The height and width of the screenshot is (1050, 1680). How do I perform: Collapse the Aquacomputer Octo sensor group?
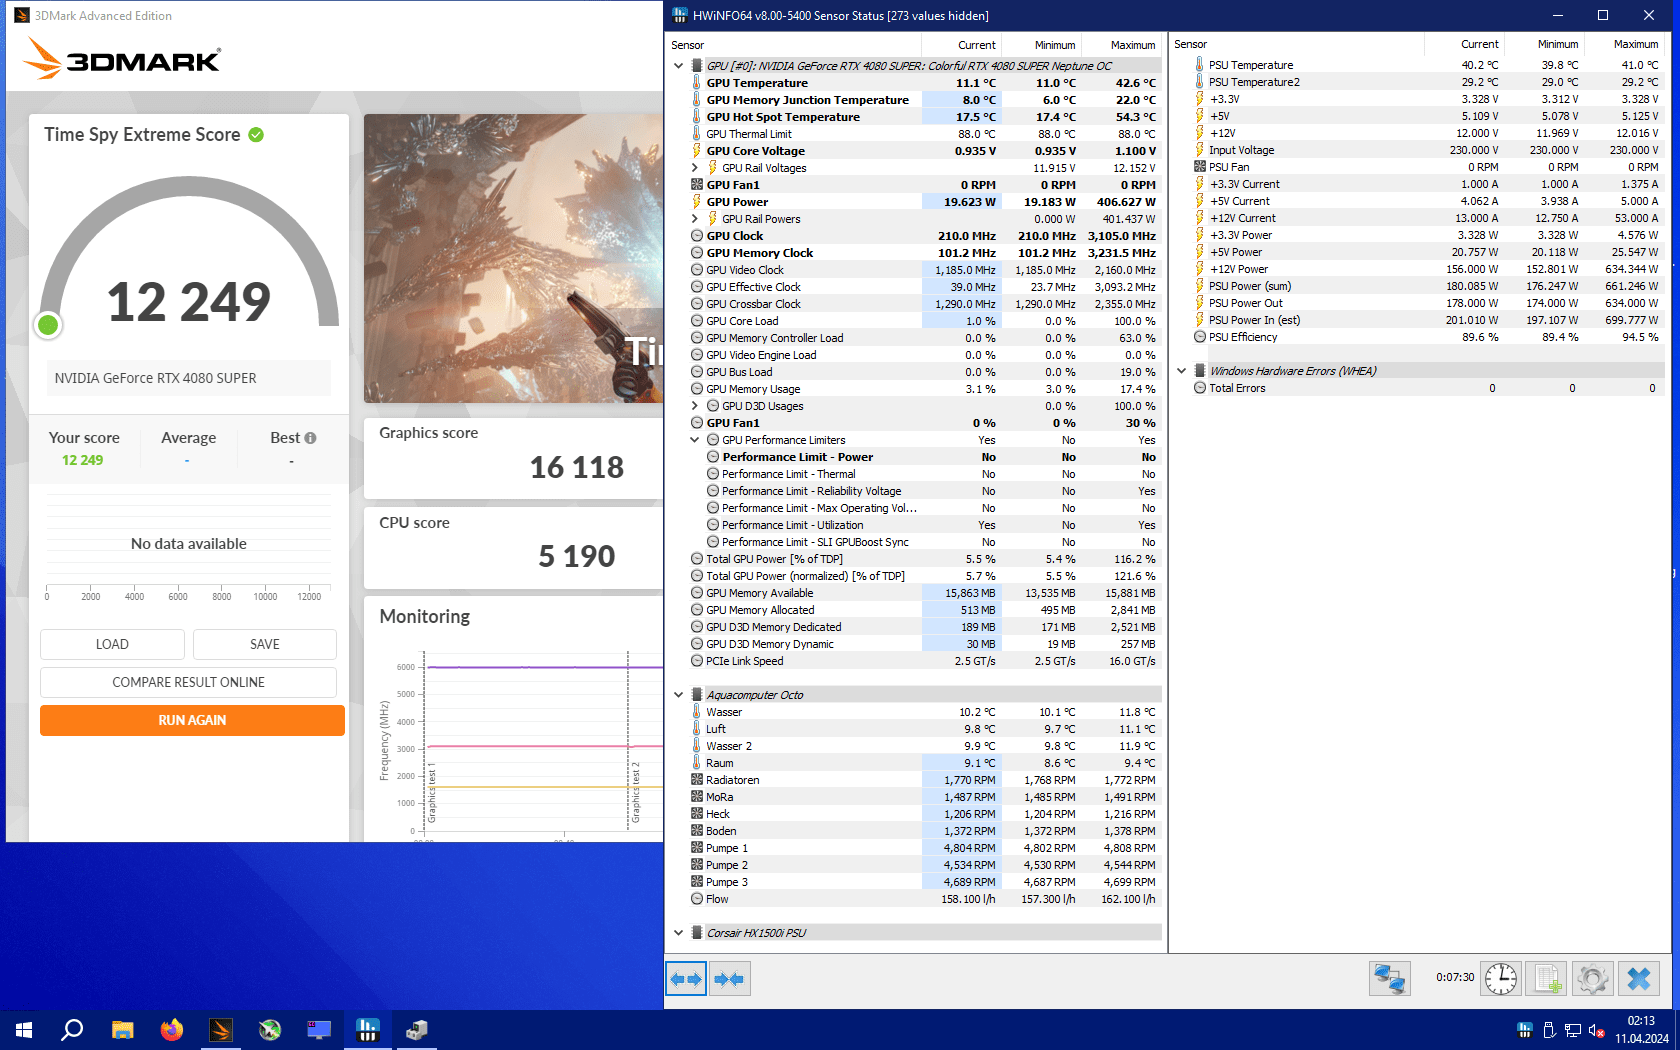679,695
